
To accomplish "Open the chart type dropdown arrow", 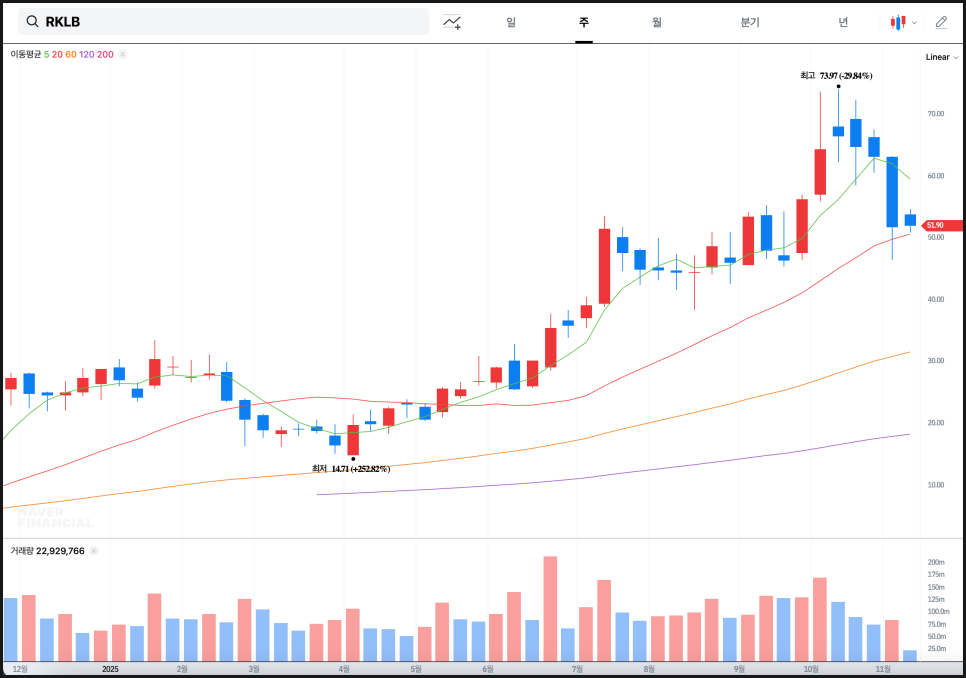I will click(x=914, y=22).
